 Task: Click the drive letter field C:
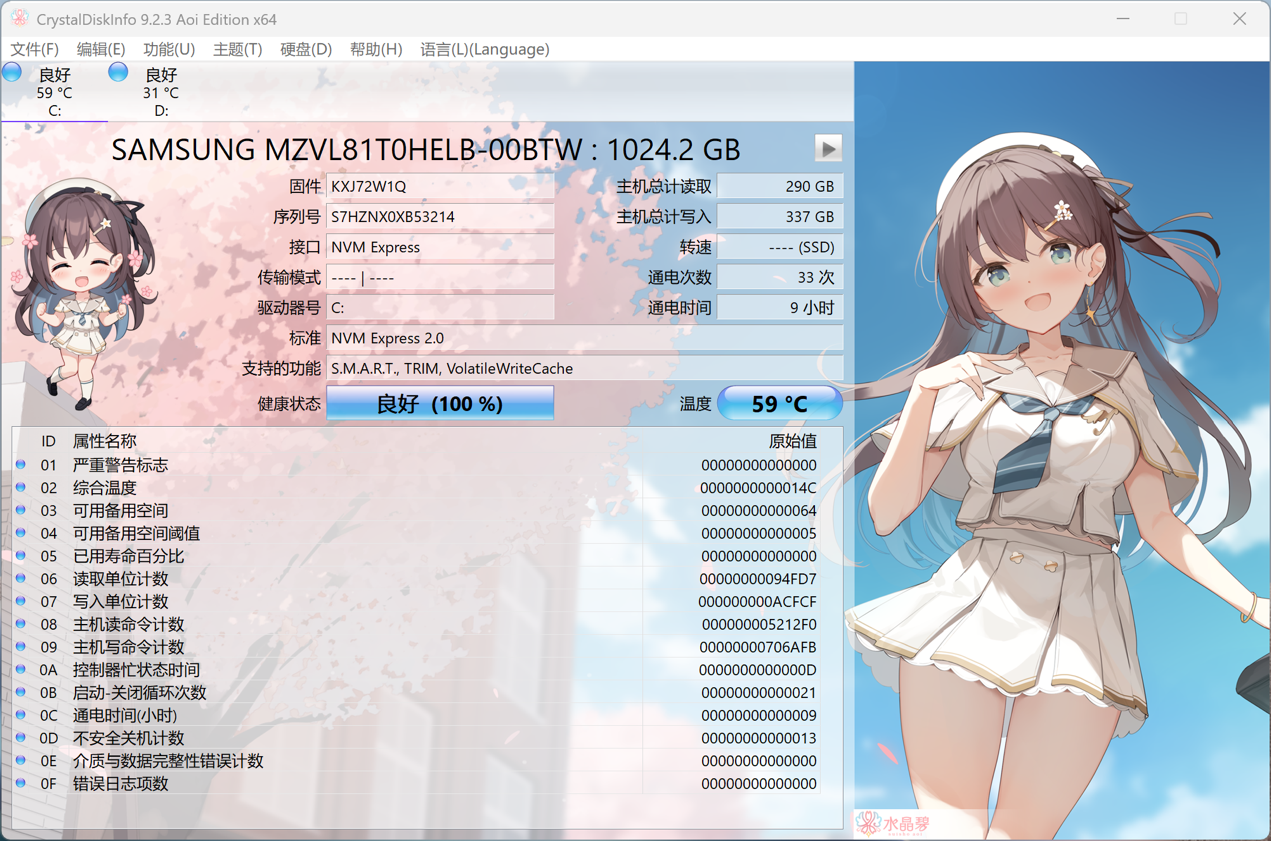(440, 308)
